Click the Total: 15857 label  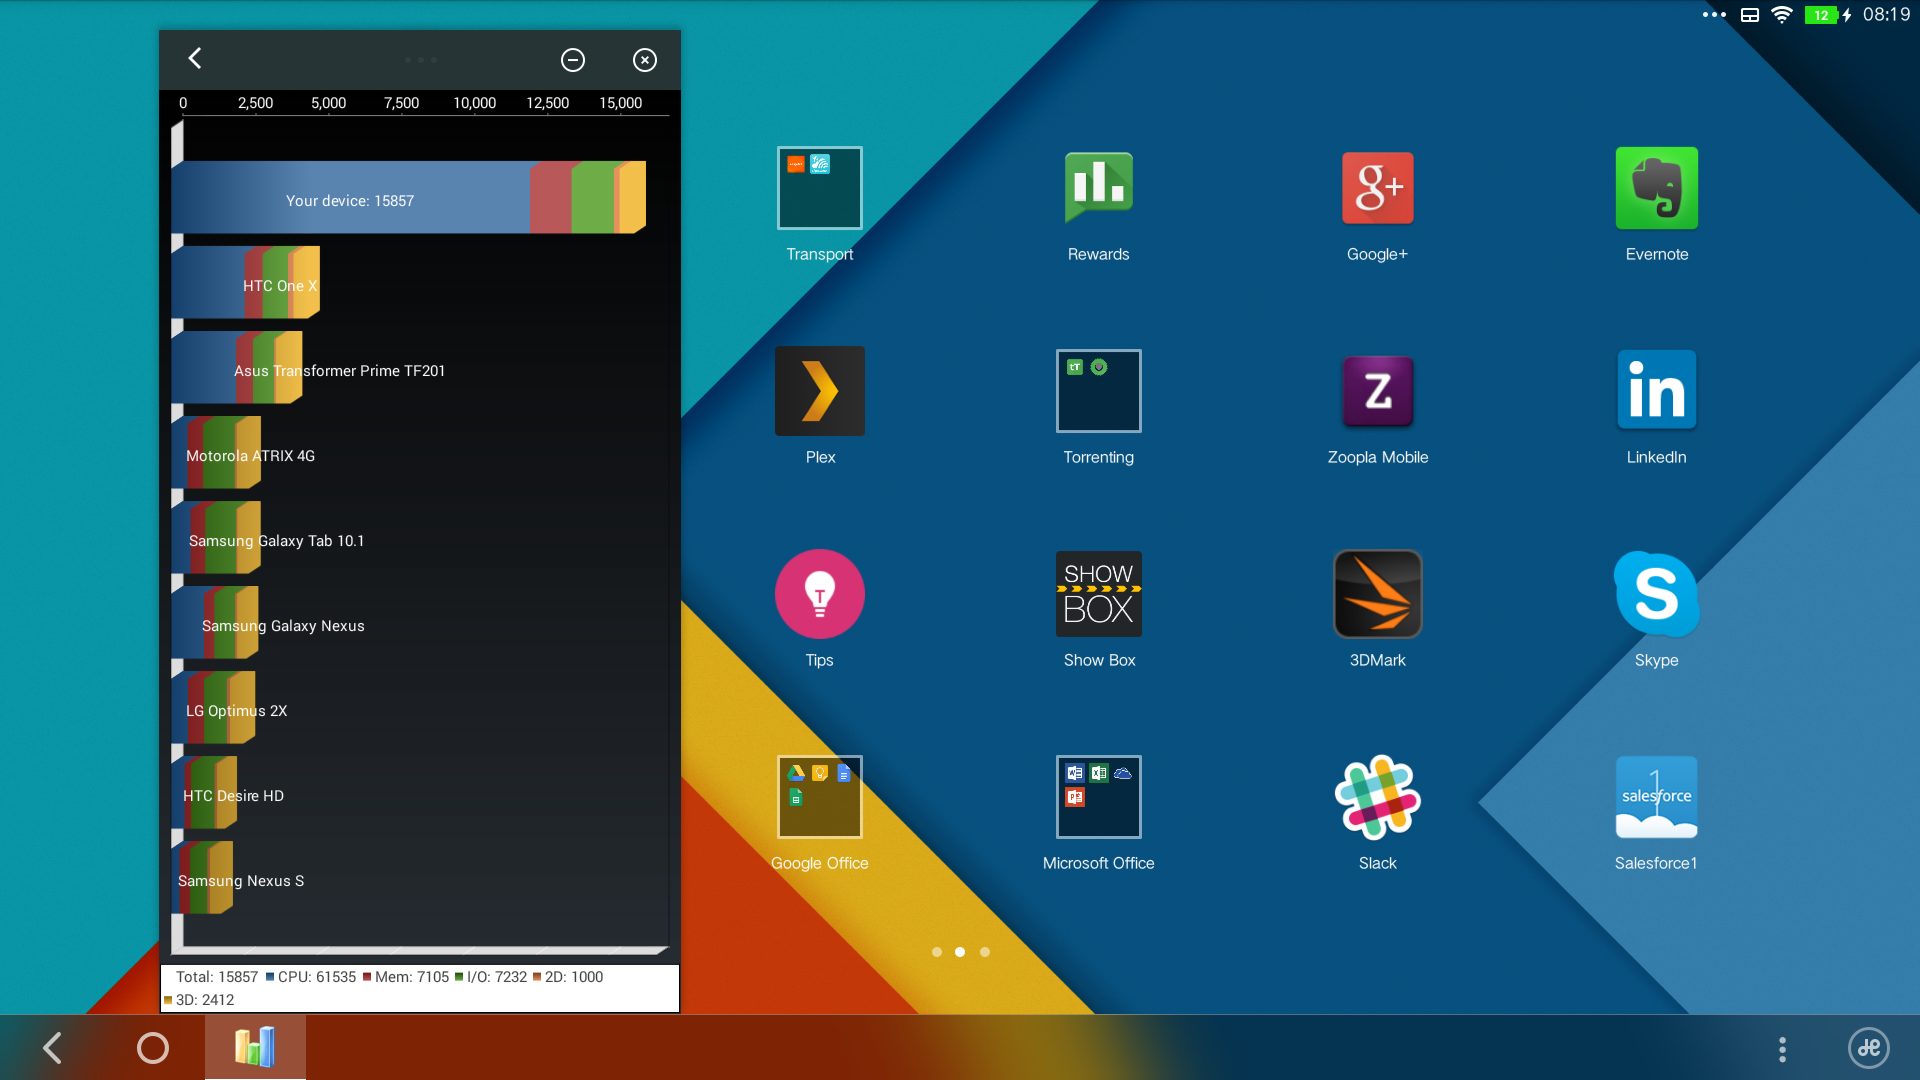click(217, 977)
